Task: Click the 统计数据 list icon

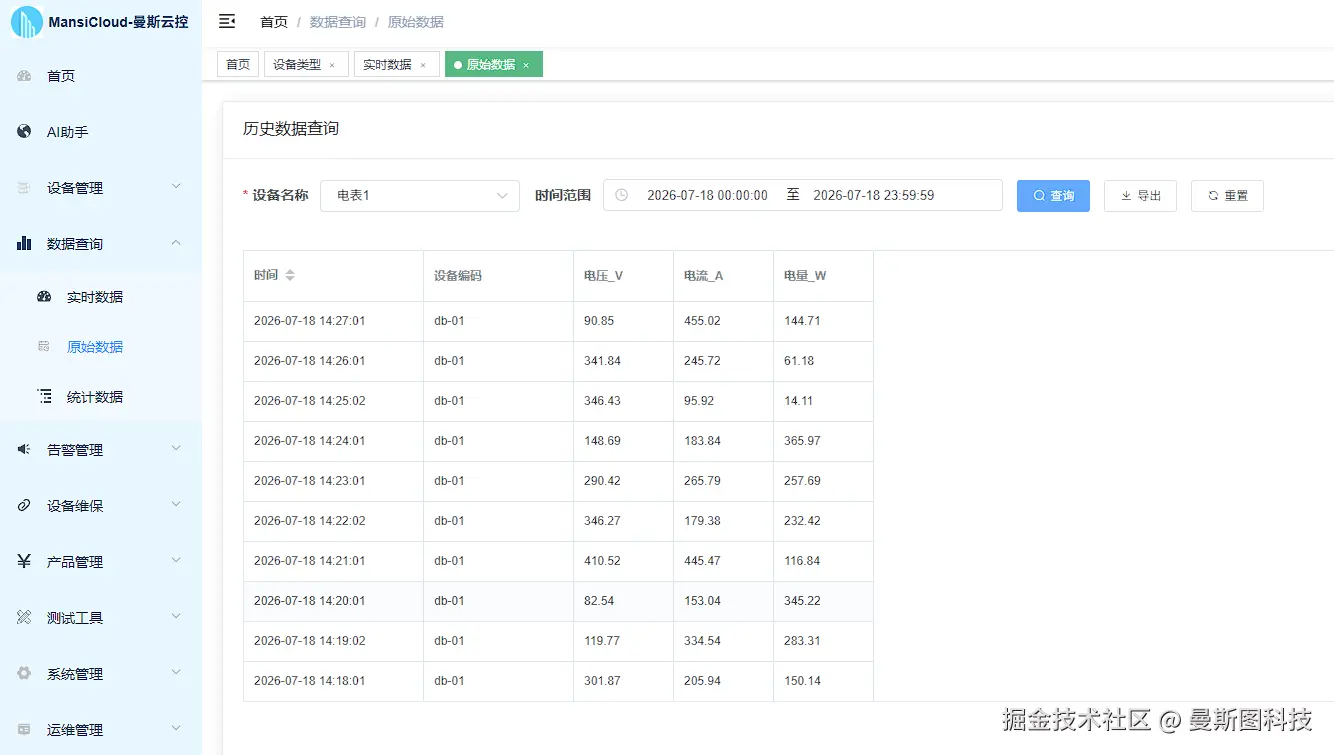Action: pos(44,397)
